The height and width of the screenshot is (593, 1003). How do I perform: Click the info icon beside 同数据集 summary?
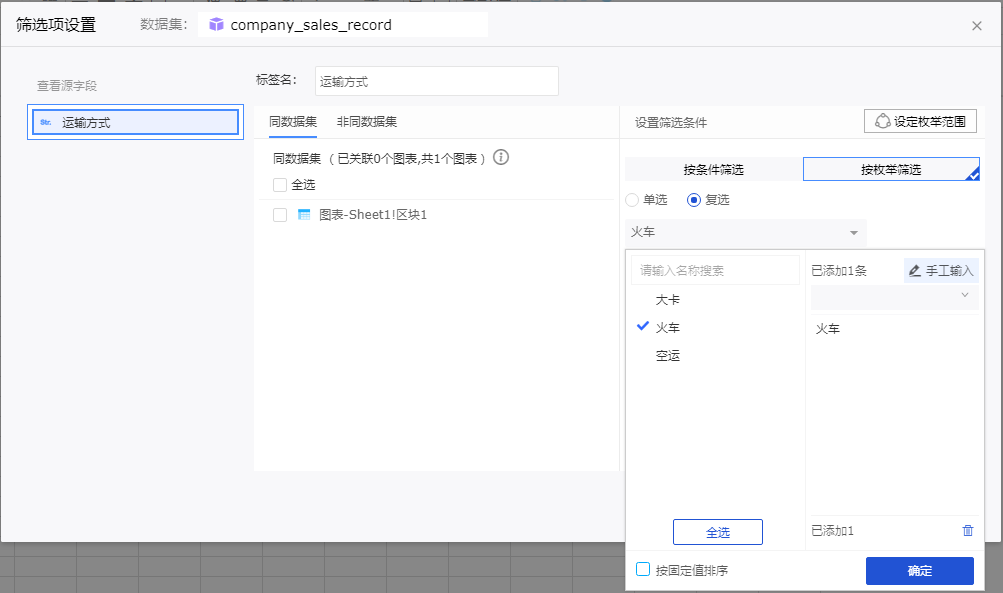(x=501, y=157)
